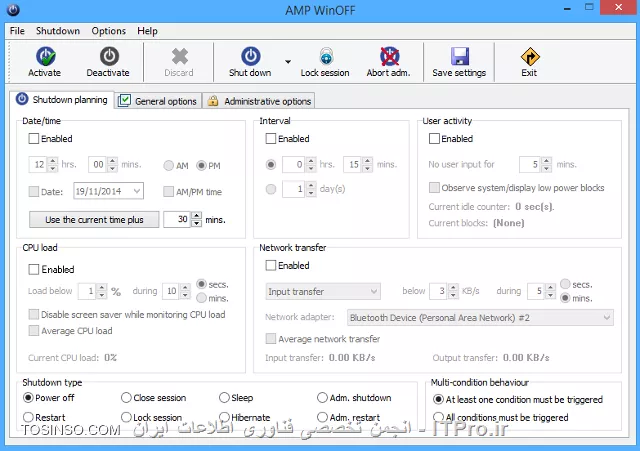Enable the CPU load condition checkbox
Viewport: 640px width, 451px height.
34,269
